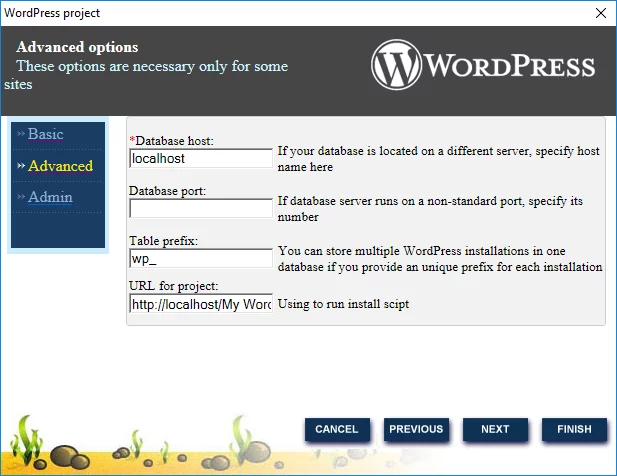Click the FINISH button

(x=575, y=429)
